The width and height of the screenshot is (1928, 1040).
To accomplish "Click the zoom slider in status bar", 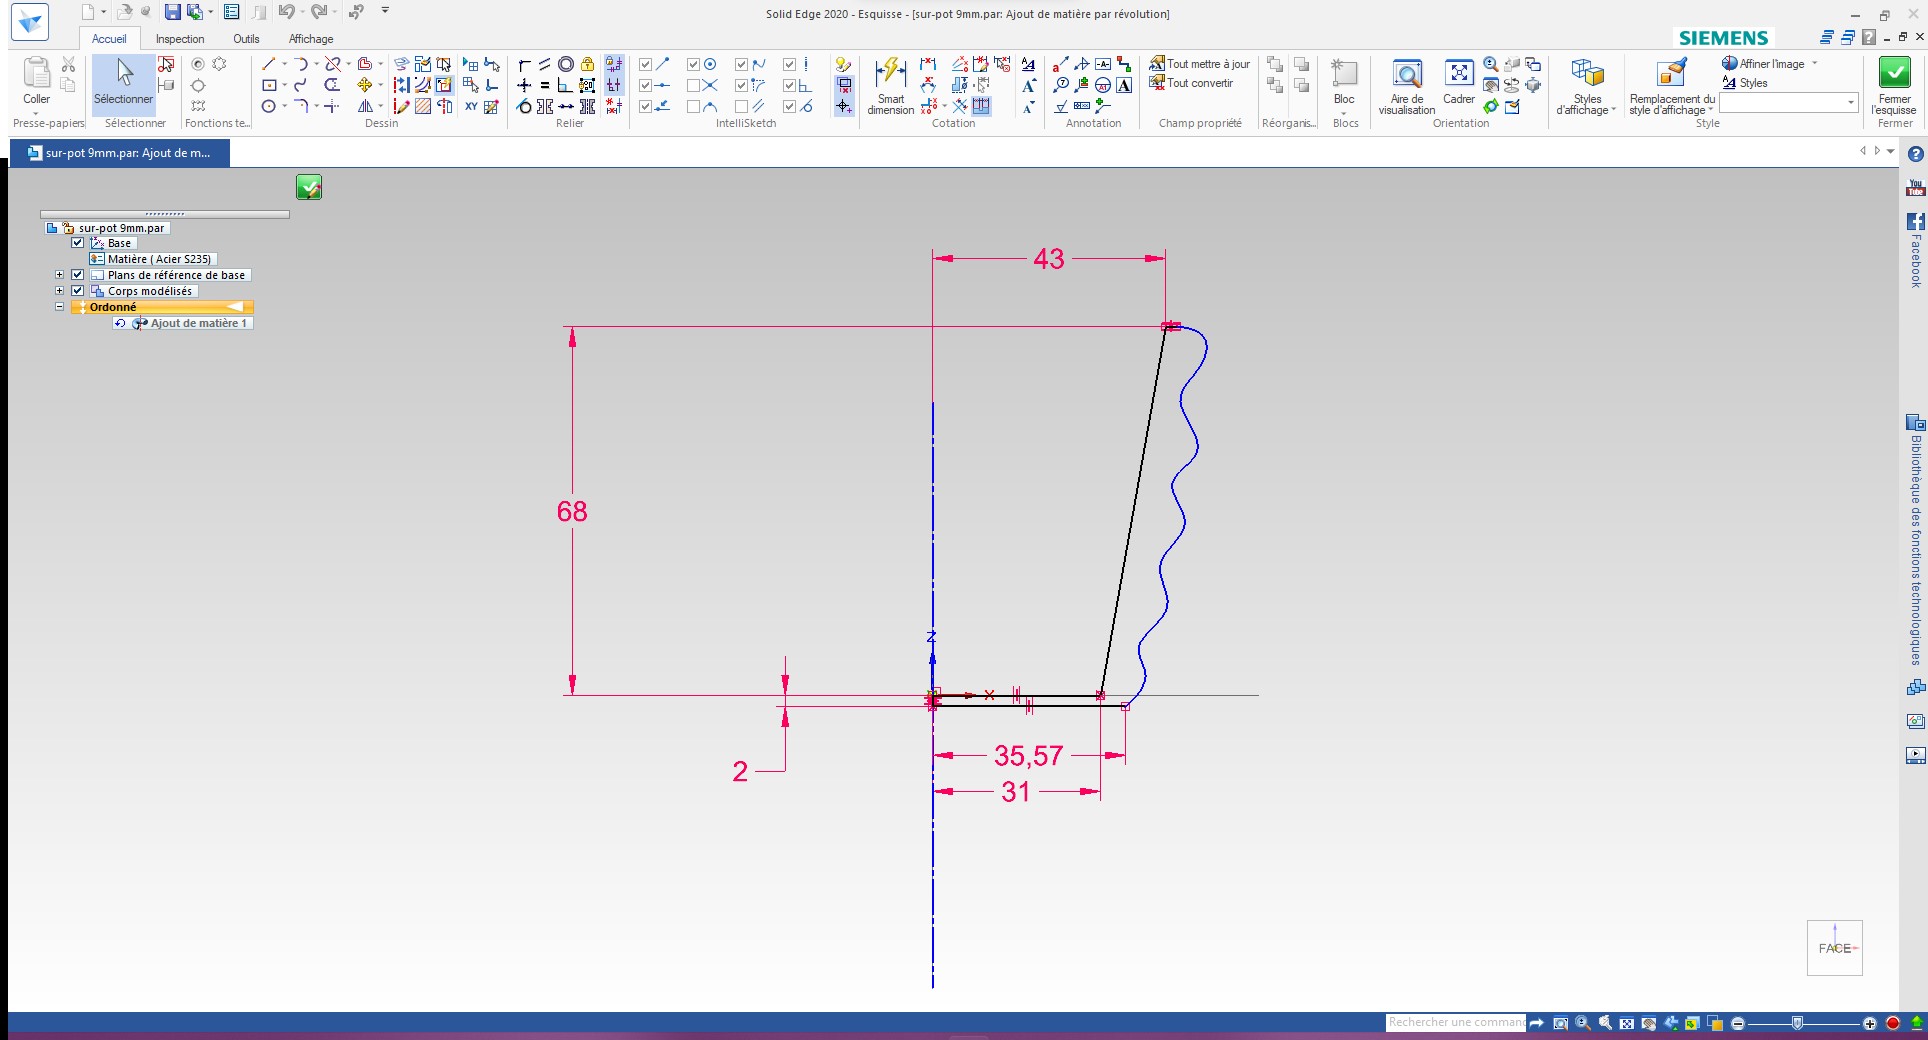I will point(1797,1023).
